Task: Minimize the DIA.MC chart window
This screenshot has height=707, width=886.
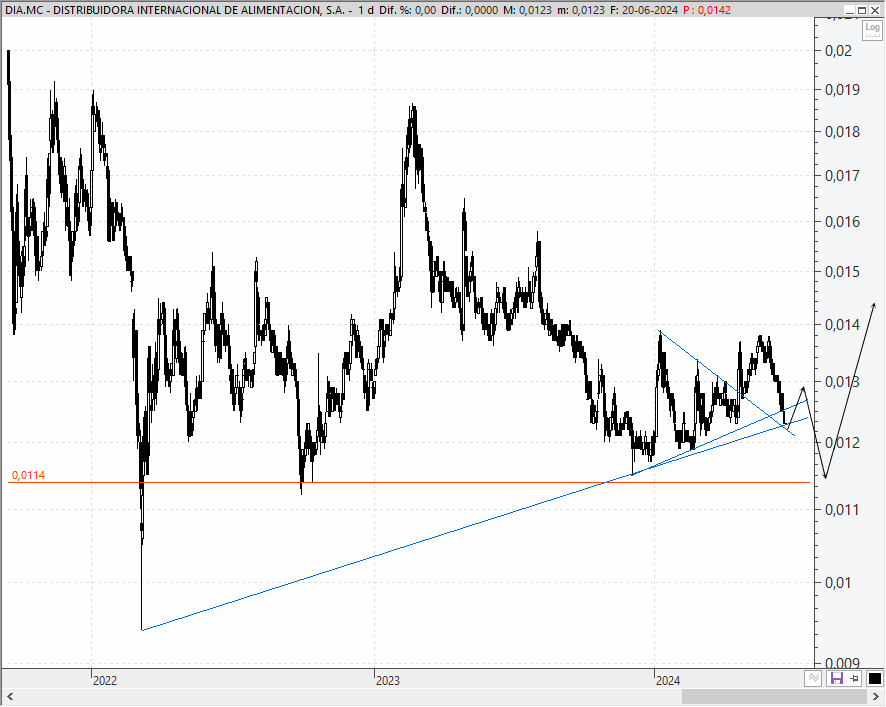Action: 850,10
